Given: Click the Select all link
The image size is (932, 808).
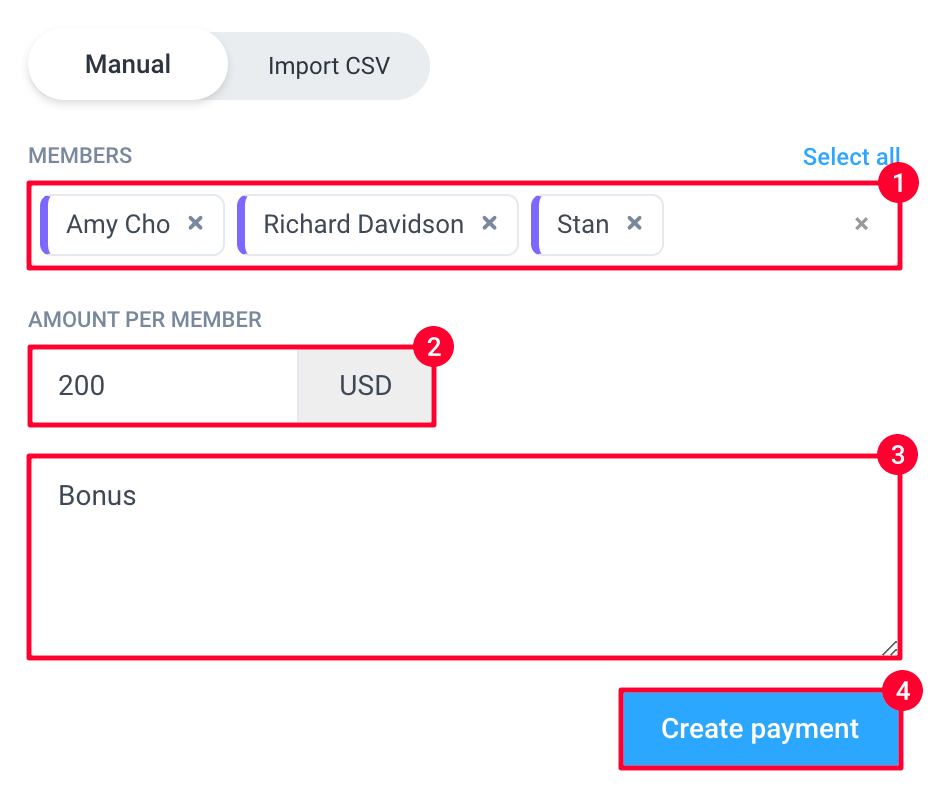Looking at the screenshot, I should tap(851, 157).
